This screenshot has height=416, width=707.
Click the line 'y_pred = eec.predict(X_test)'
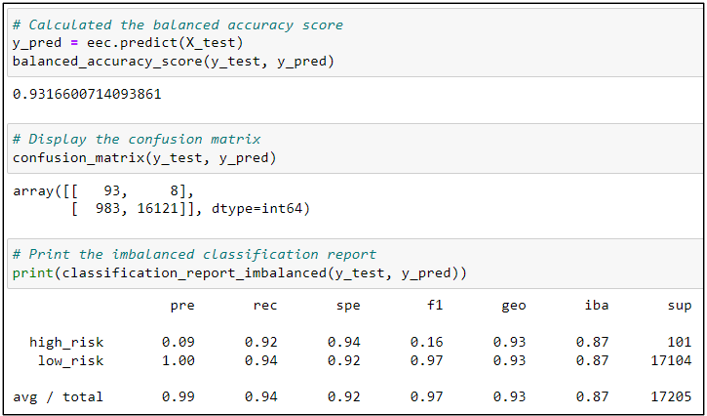click(x=128, y=43)
